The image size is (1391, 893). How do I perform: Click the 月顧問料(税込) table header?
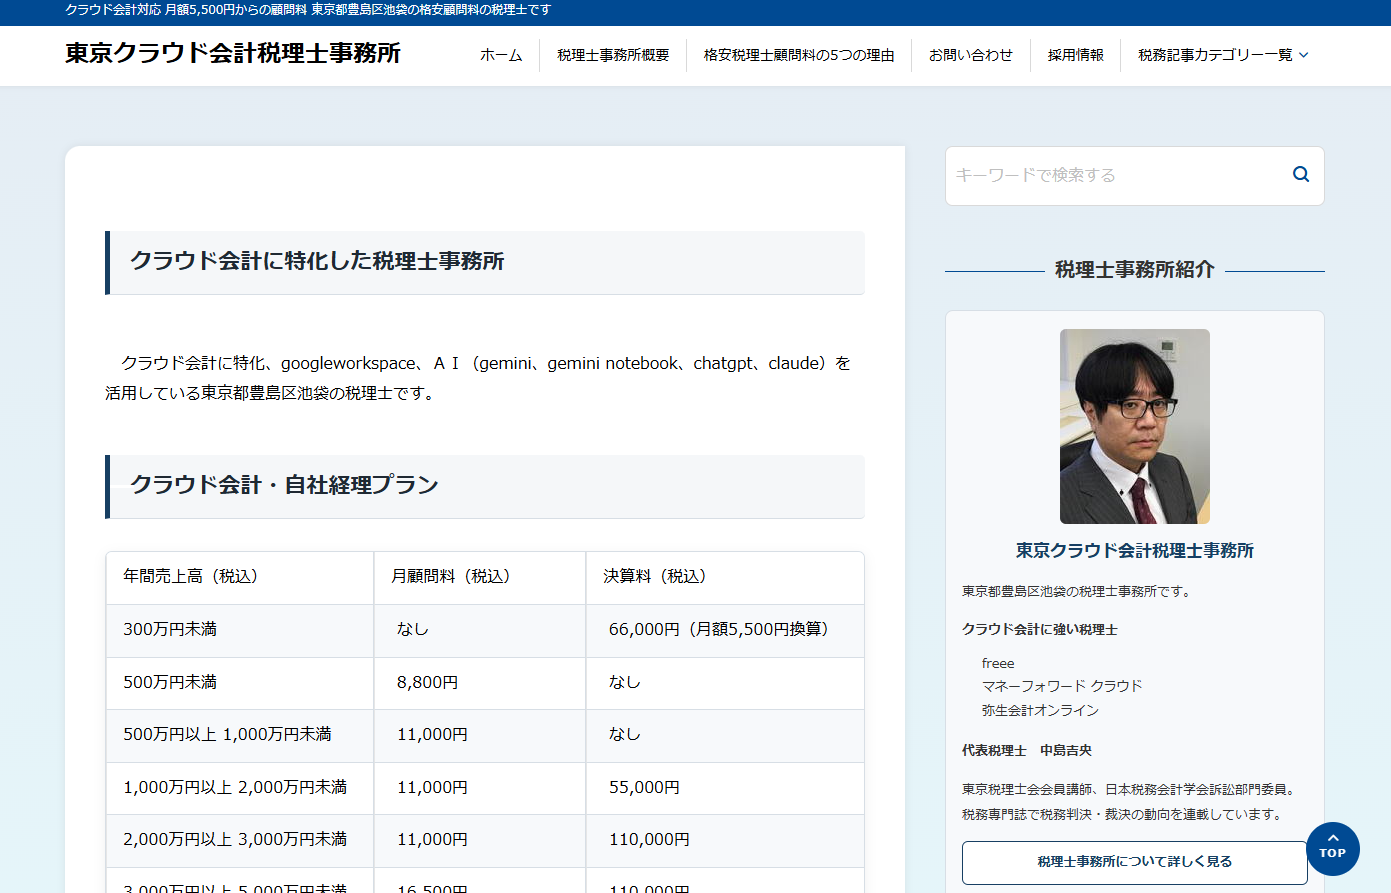(480, 577)
